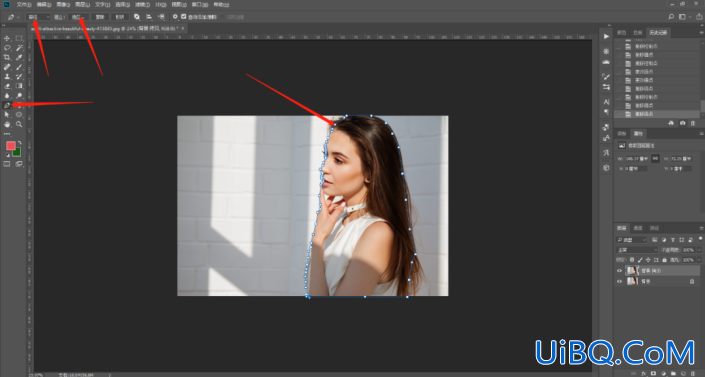Toggle lock all padlock icon
The image size is (705, 377).
(x=665, y=260)
